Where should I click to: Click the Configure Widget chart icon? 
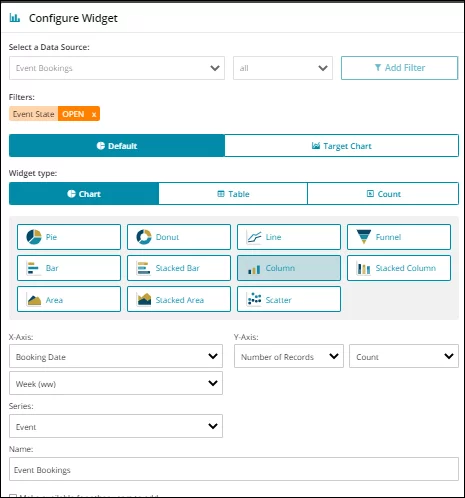click(15, 18)
